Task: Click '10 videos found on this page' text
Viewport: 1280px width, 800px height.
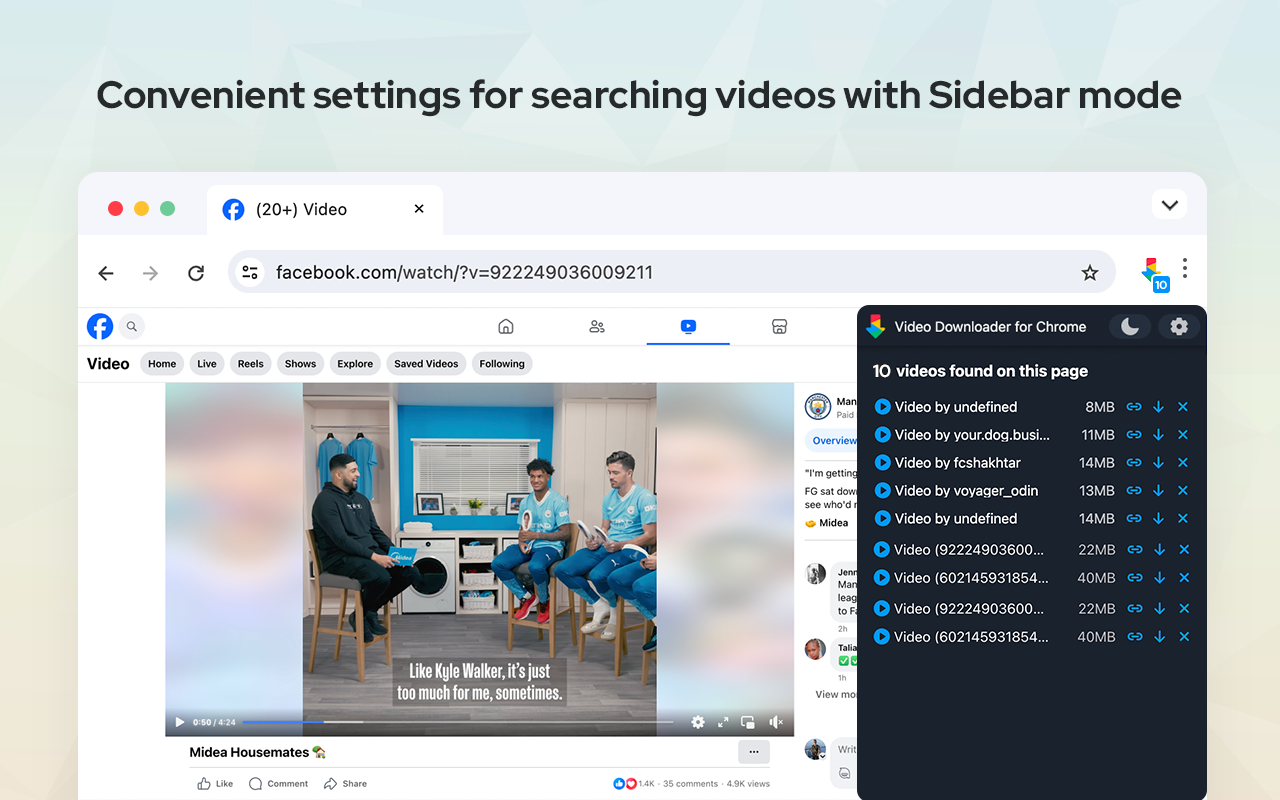Action: click(980, 371)
